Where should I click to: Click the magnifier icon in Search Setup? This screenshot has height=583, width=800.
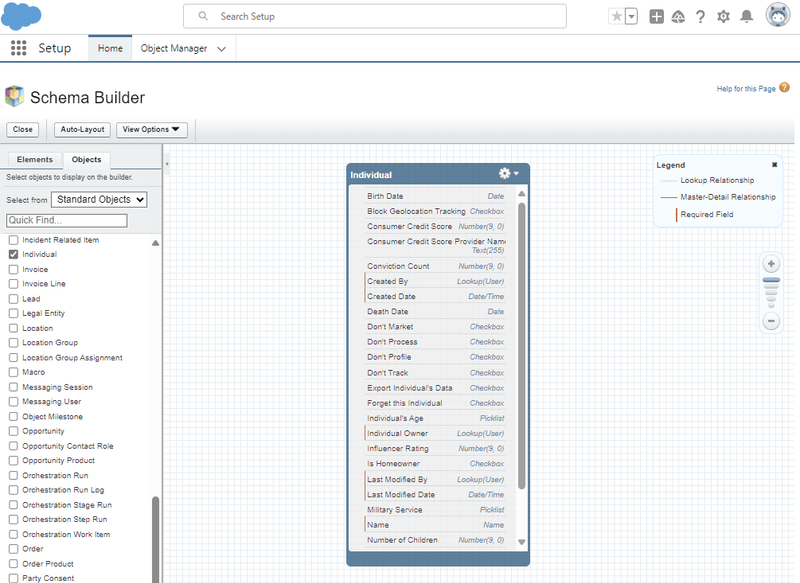pyautogui.click(x=203, y=16)
